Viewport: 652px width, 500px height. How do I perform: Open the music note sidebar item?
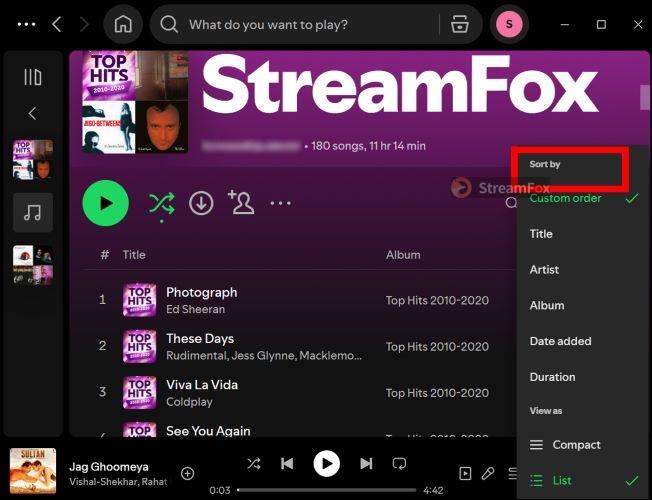(33, 212)
